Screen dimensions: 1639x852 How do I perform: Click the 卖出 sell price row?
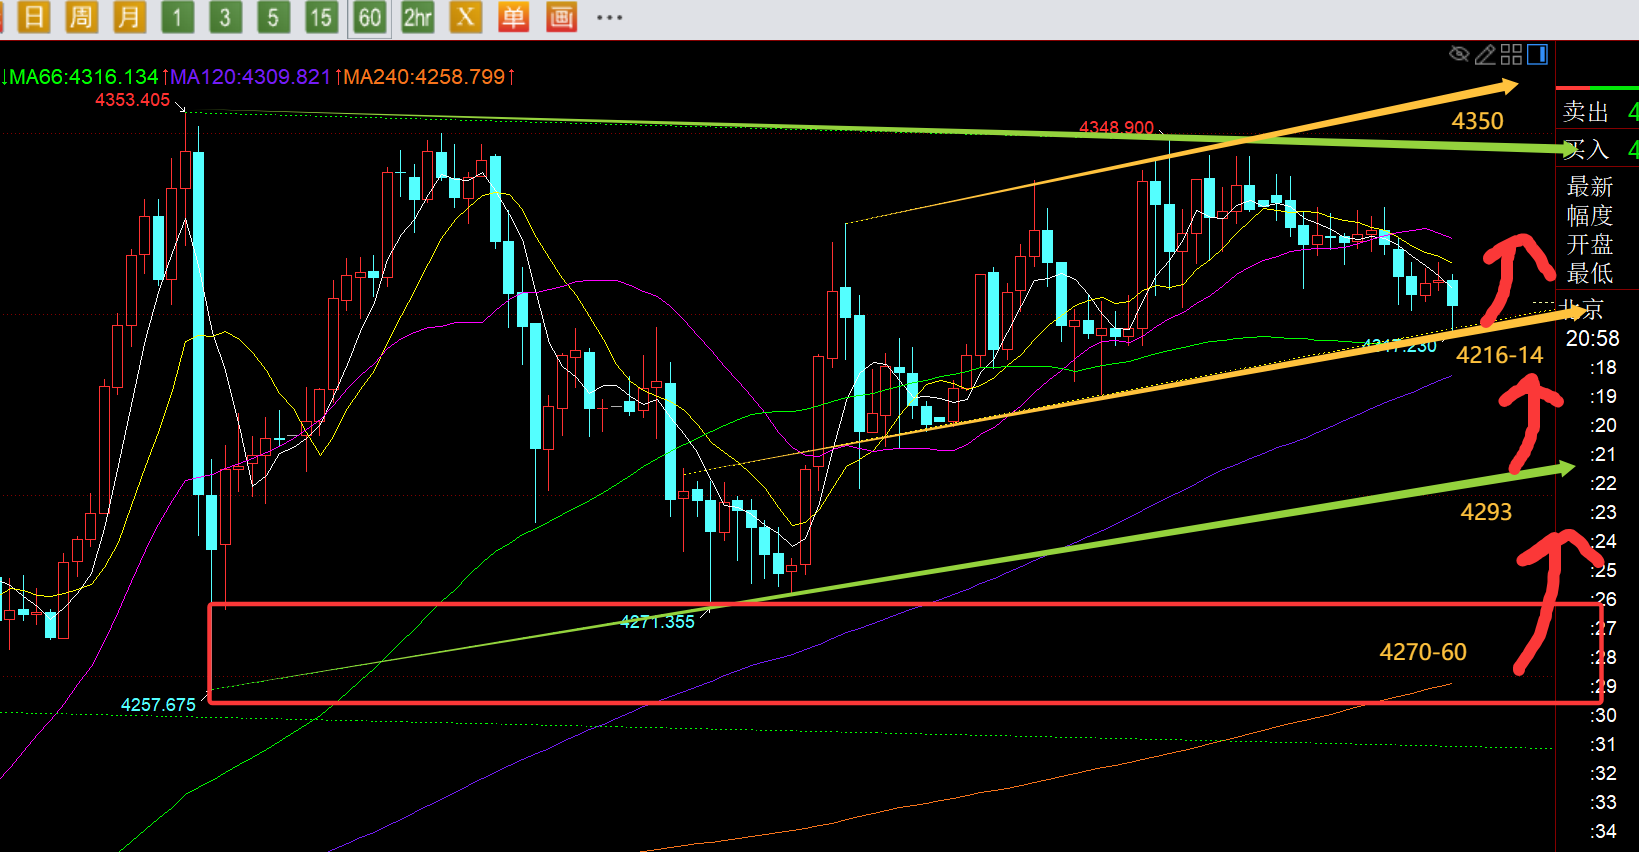(1597, 112)
